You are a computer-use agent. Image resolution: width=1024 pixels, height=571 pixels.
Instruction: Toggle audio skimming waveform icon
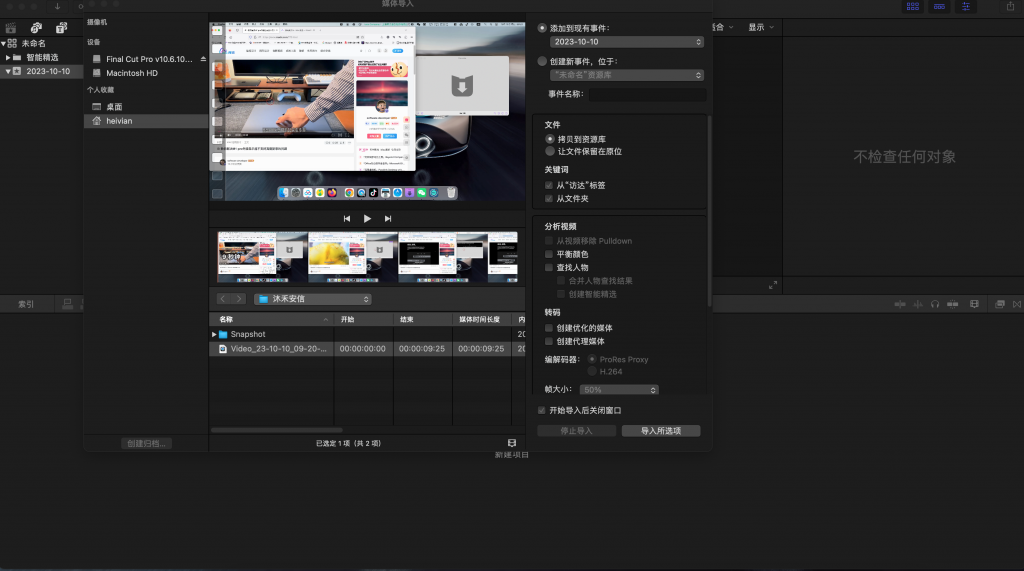[918, 304]
